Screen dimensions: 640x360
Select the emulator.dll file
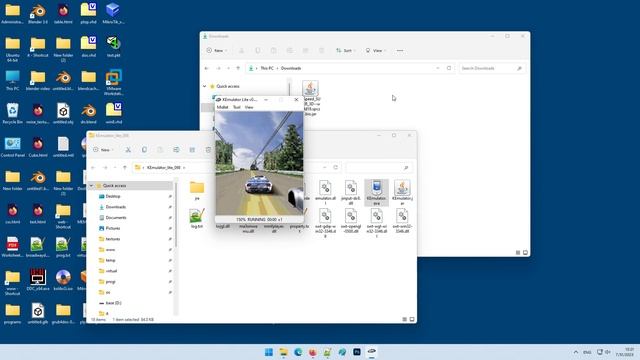(325, 192)
